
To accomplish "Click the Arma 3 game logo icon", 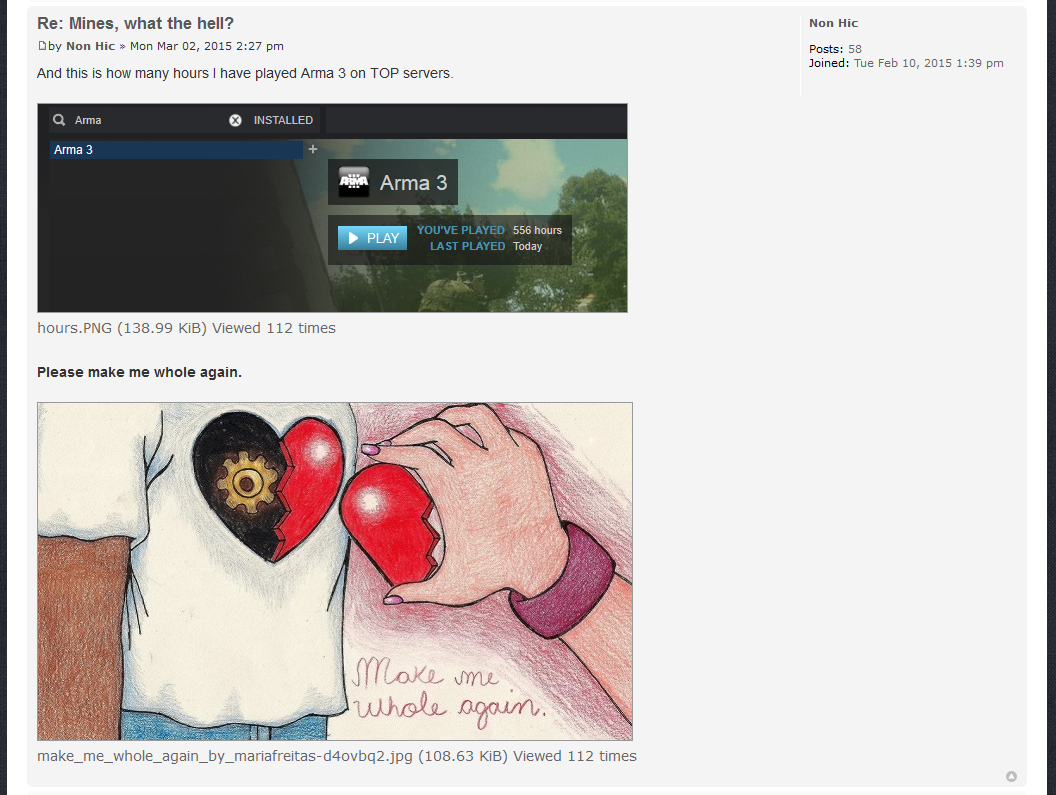I will [354, 182].
